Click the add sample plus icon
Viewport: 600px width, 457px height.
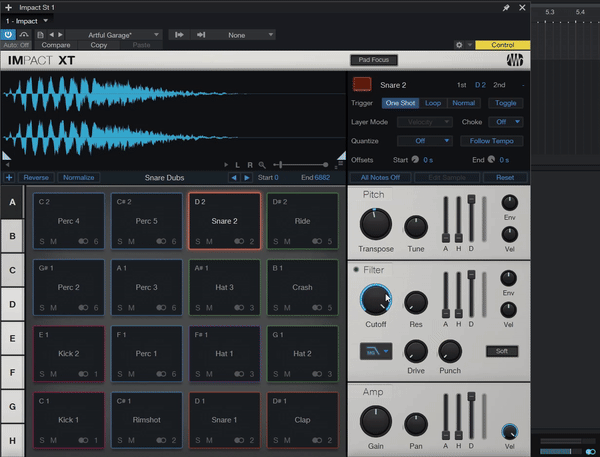tap(9, 178)
